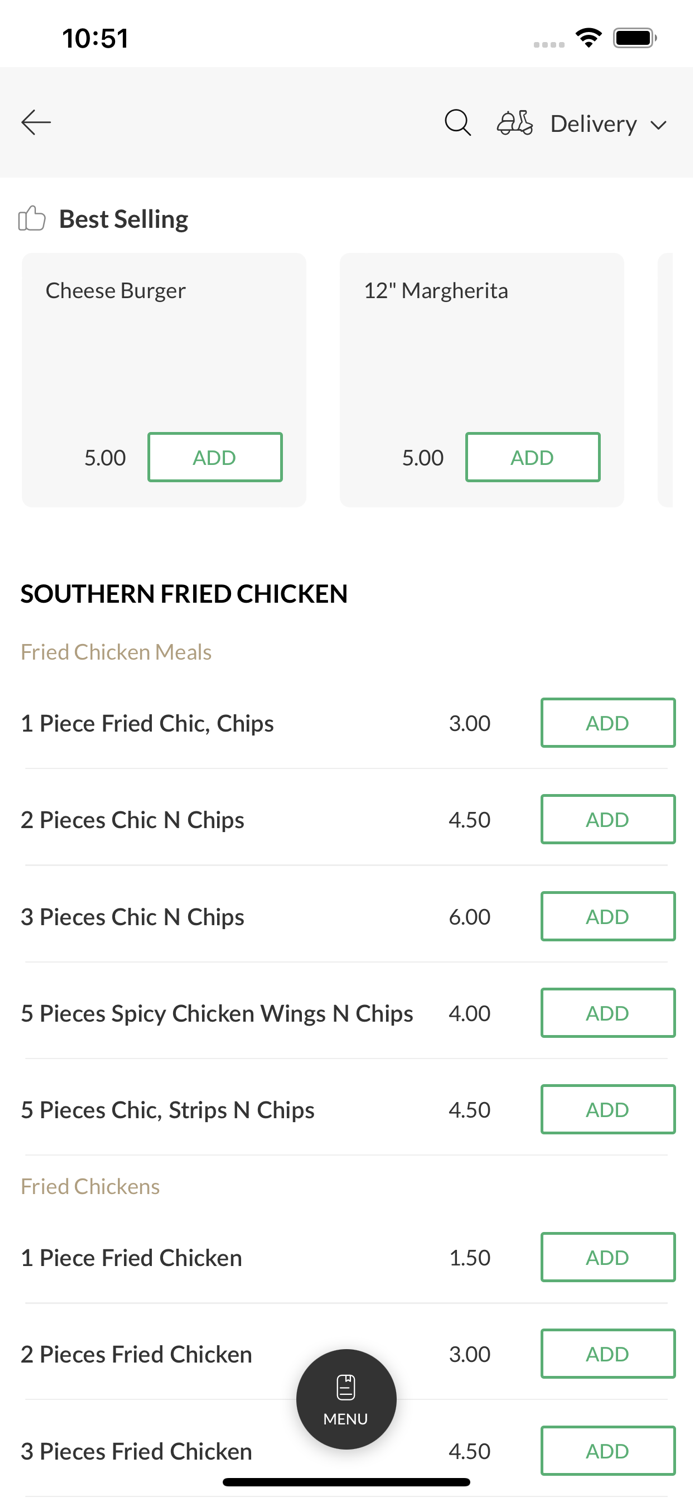Add 1 Piece Fried Chic, Chips
The height and width of the screenshot is (1500, 693).
click(x=608, y=723)
